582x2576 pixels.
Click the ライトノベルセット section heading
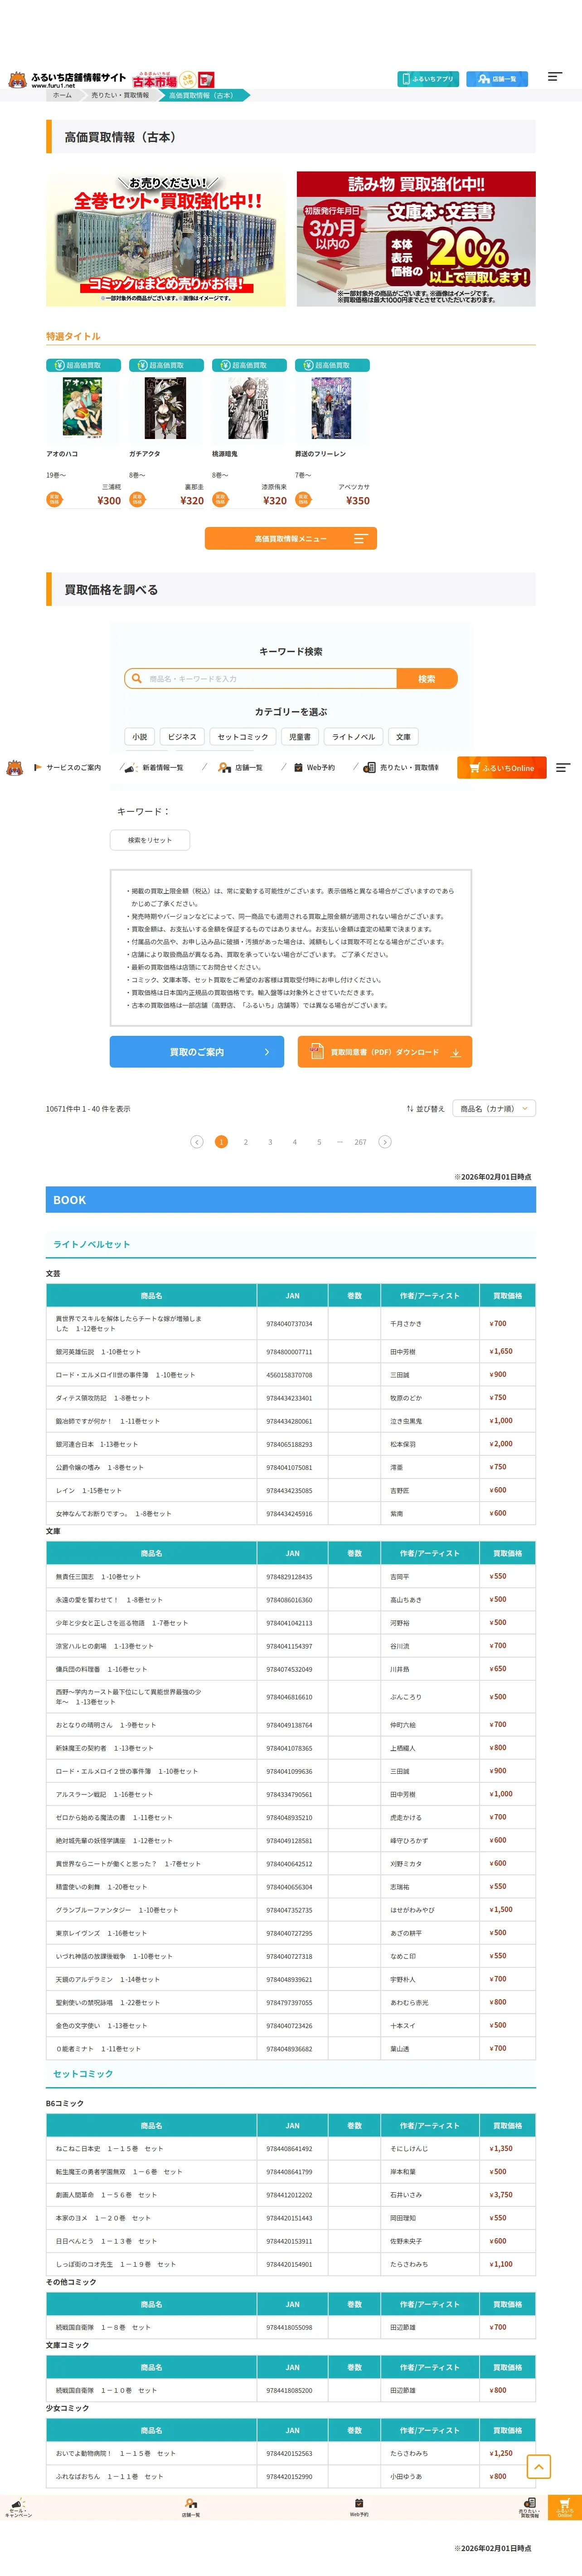tap(91, 1245)
